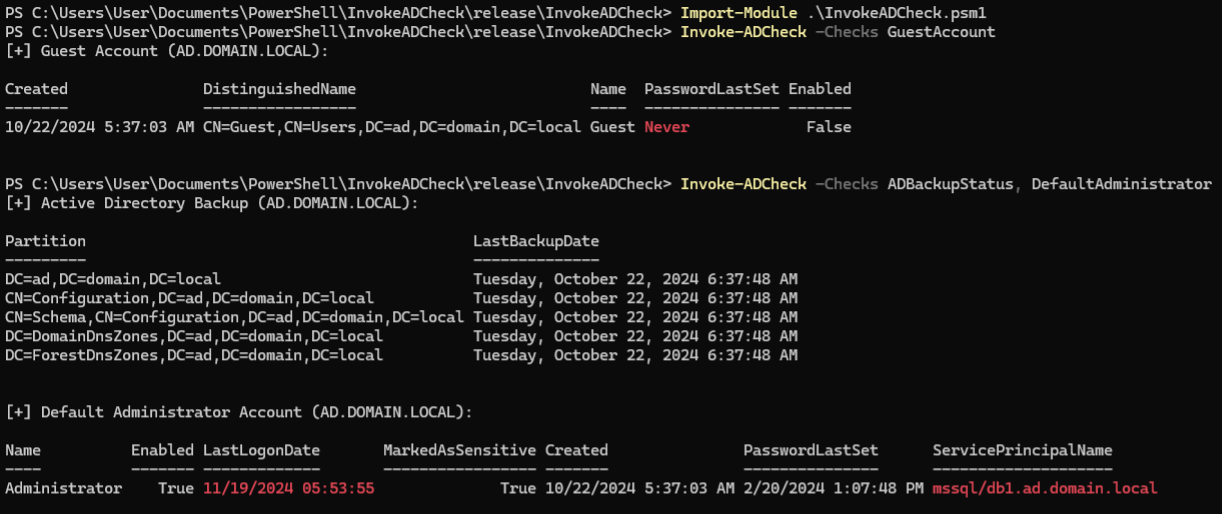Select the DC=ForestDnsZones partition row

(194, 355)
